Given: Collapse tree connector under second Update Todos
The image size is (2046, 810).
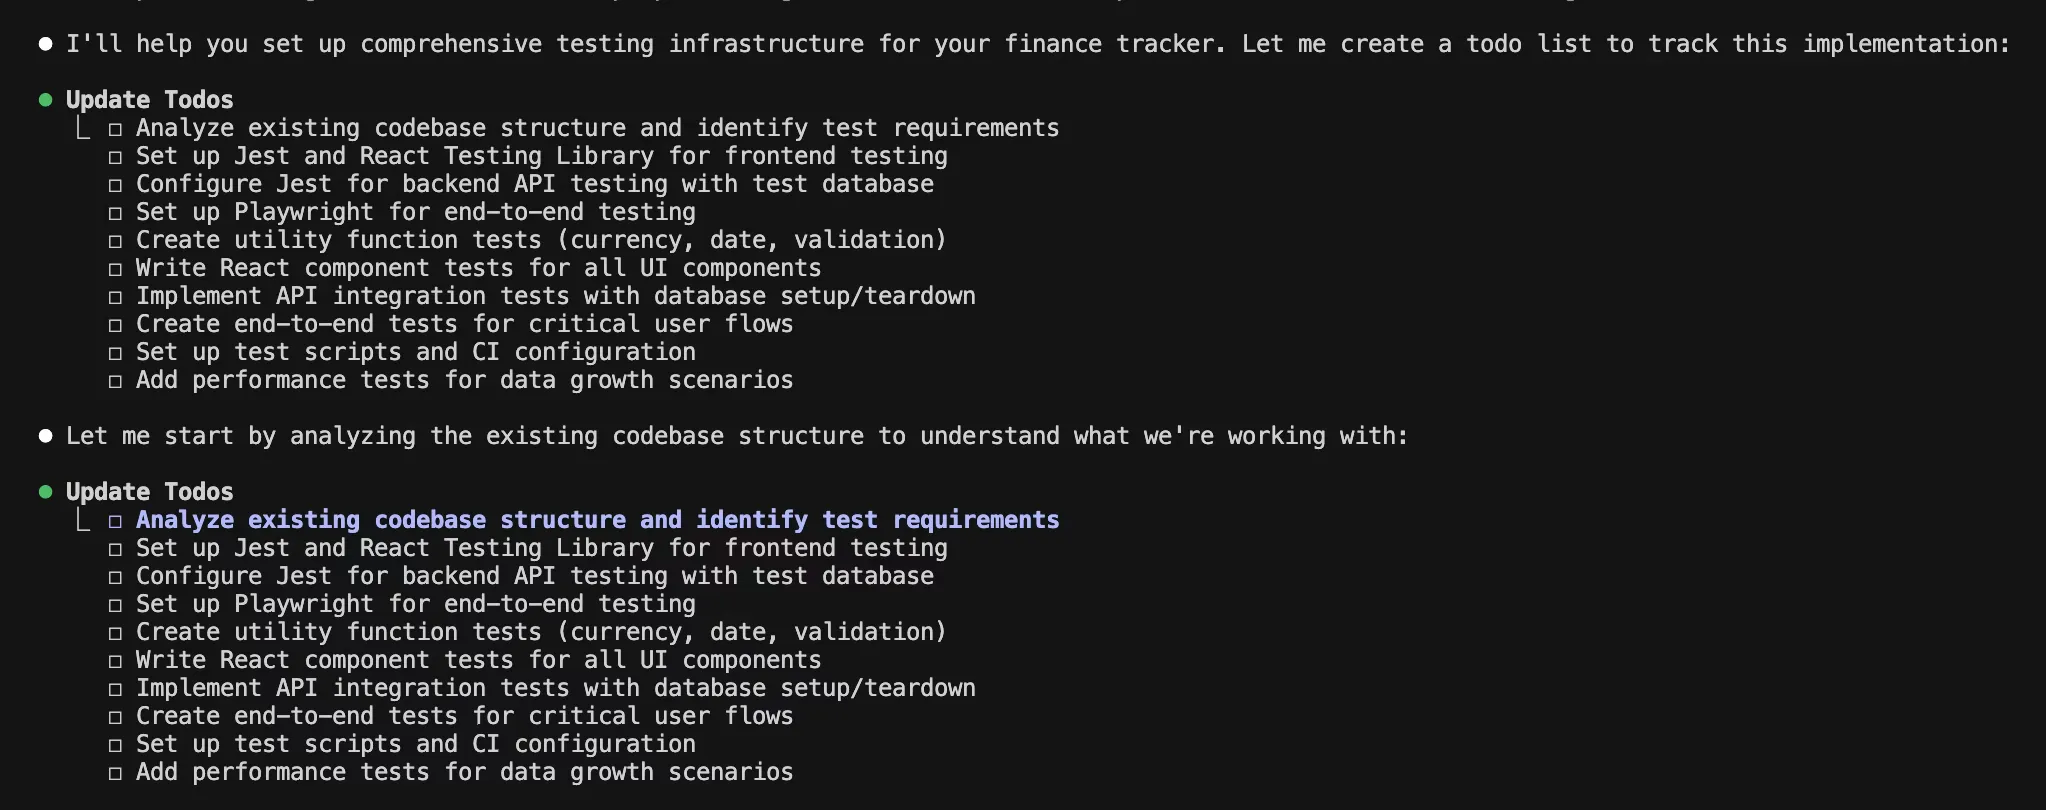Looking at the screenshot, I should (84, 521).
